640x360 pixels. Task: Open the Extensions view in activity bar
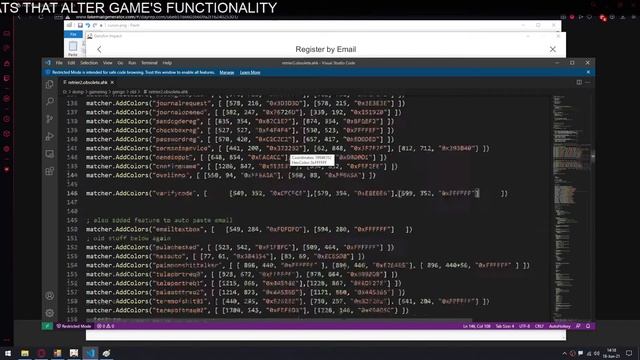(x=50, y=171)
